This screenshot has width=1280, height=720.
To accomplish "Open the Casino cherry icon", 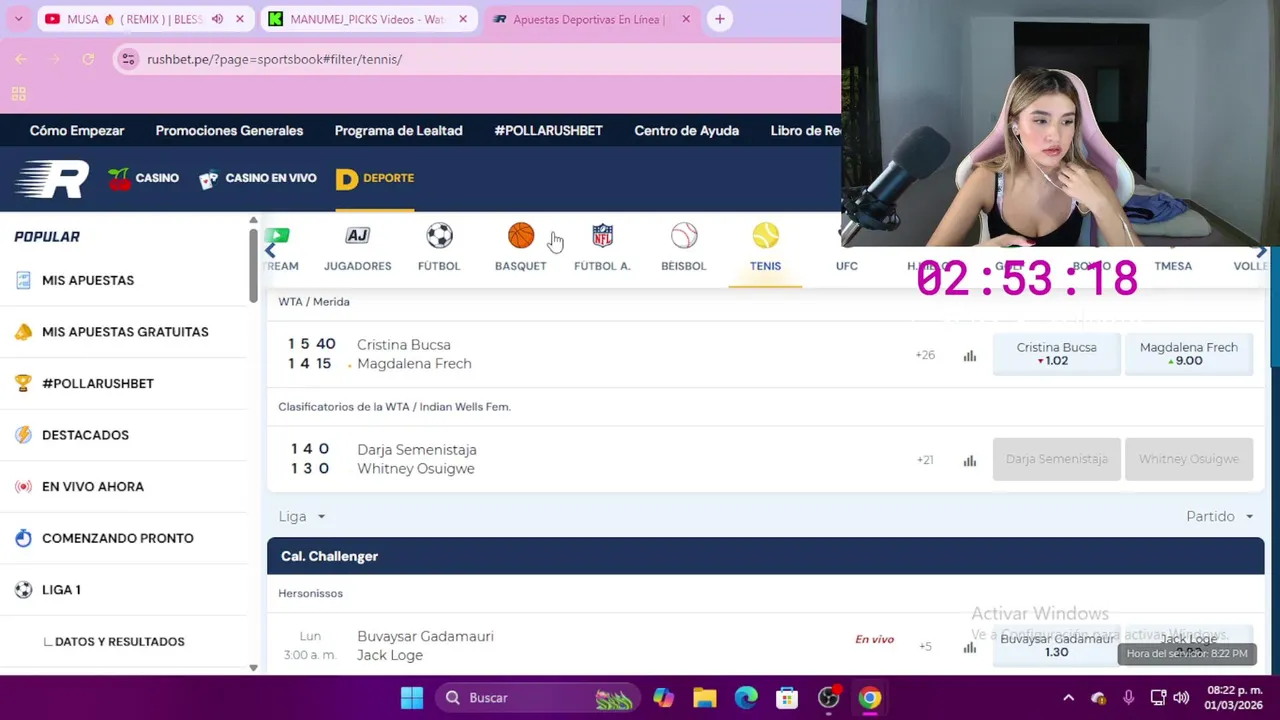I will coord(120,179).
